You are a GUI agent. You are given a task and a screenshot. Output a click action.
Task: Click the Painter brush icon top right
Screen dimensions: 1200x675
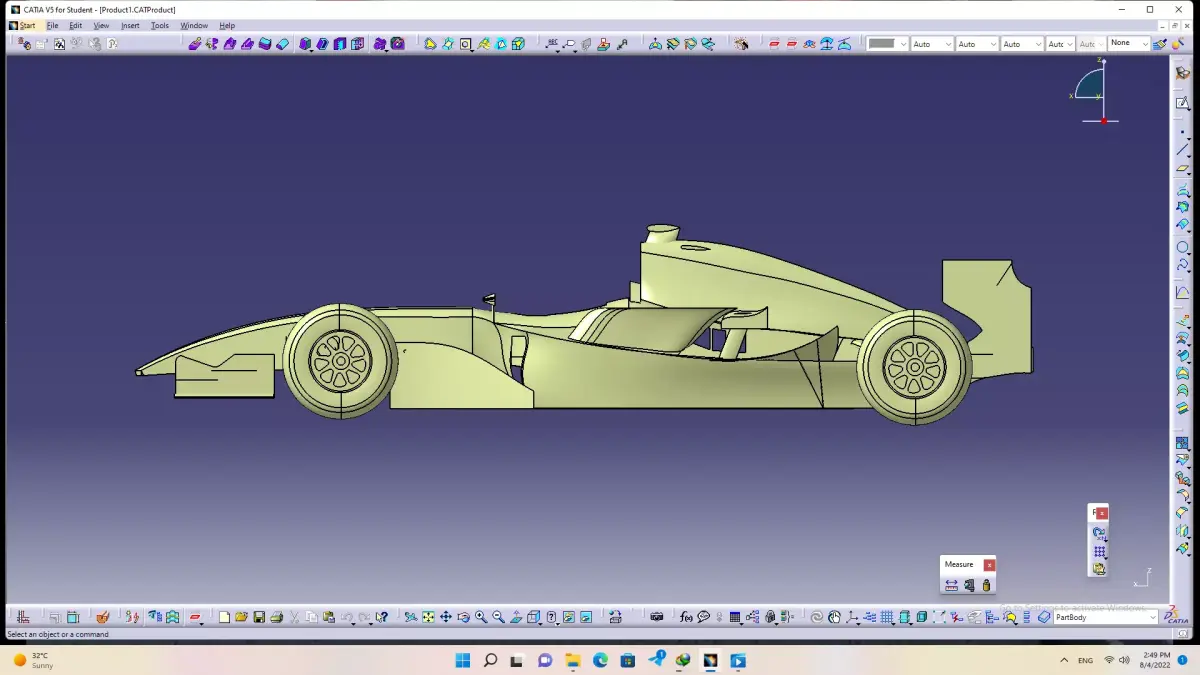click(1159, 44)
